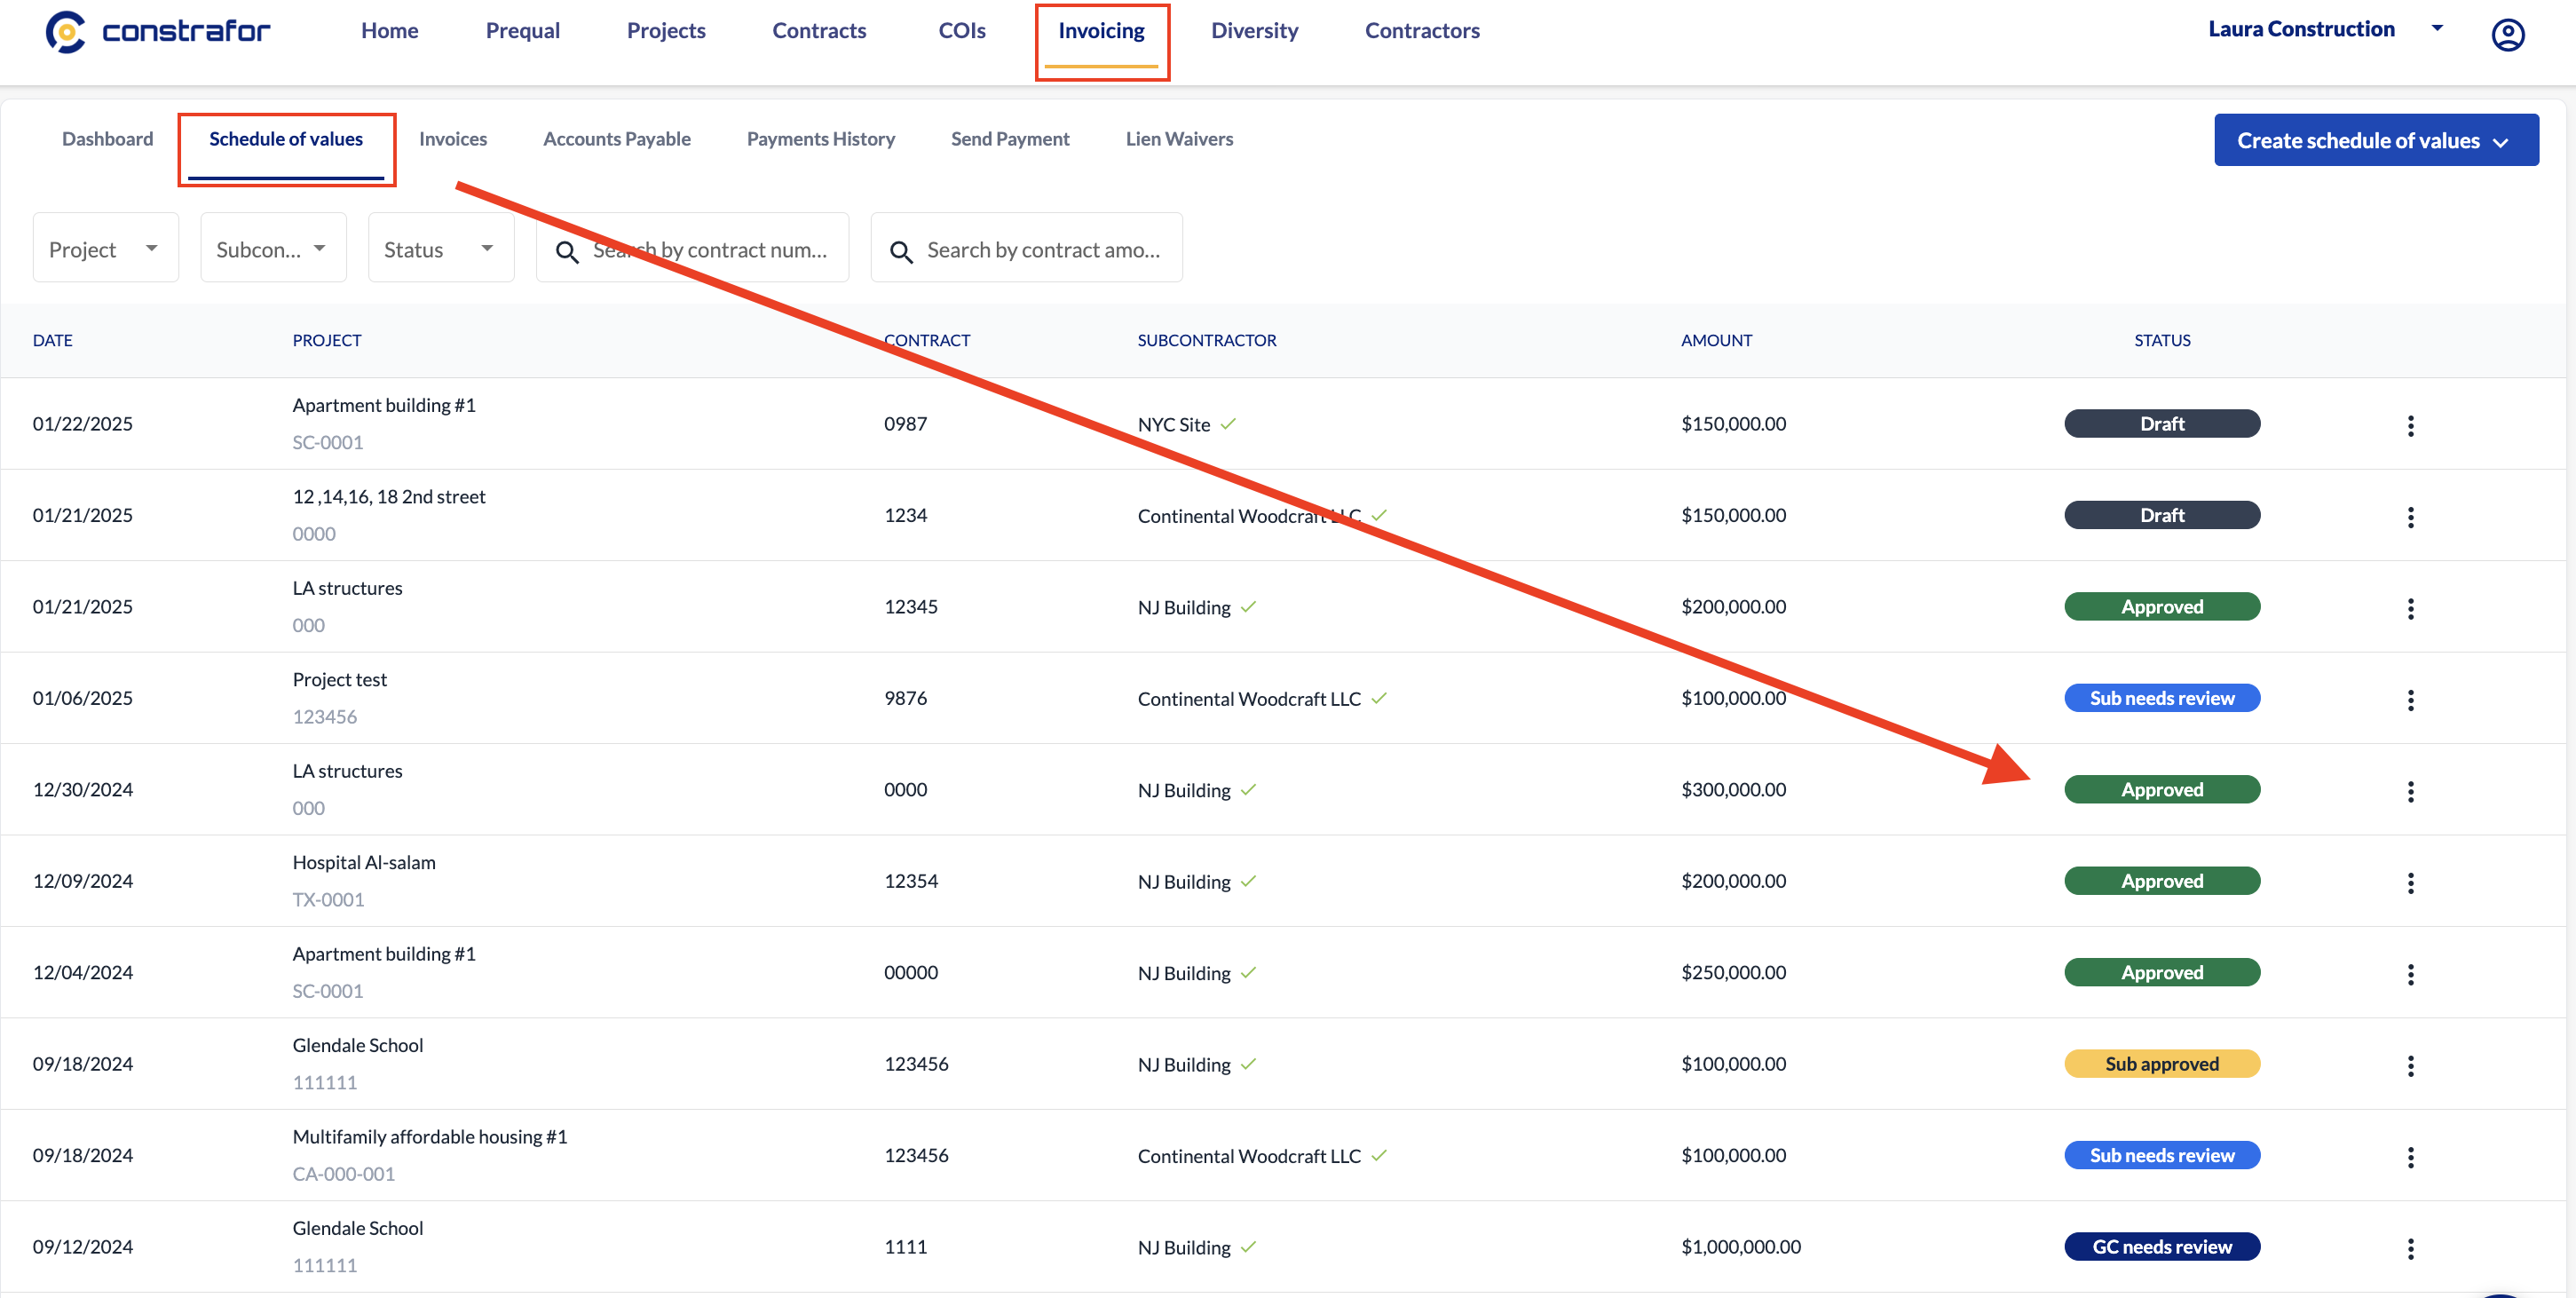Open kebab menu for Hospital Al-salam row
Viewport: 2576px width, 1298px height.
(x=2410, y=883)
